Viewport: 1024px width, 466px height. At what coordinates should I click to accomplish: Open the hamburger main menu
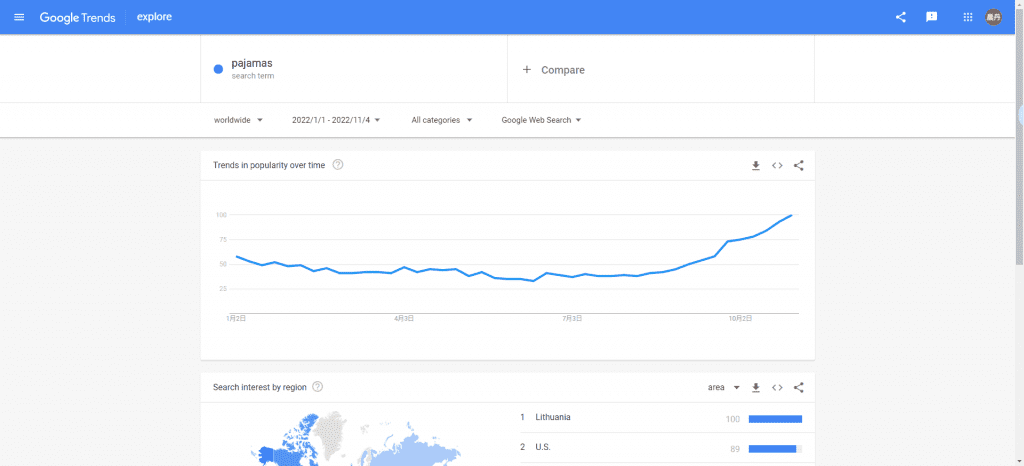click(x=19, y=17)
